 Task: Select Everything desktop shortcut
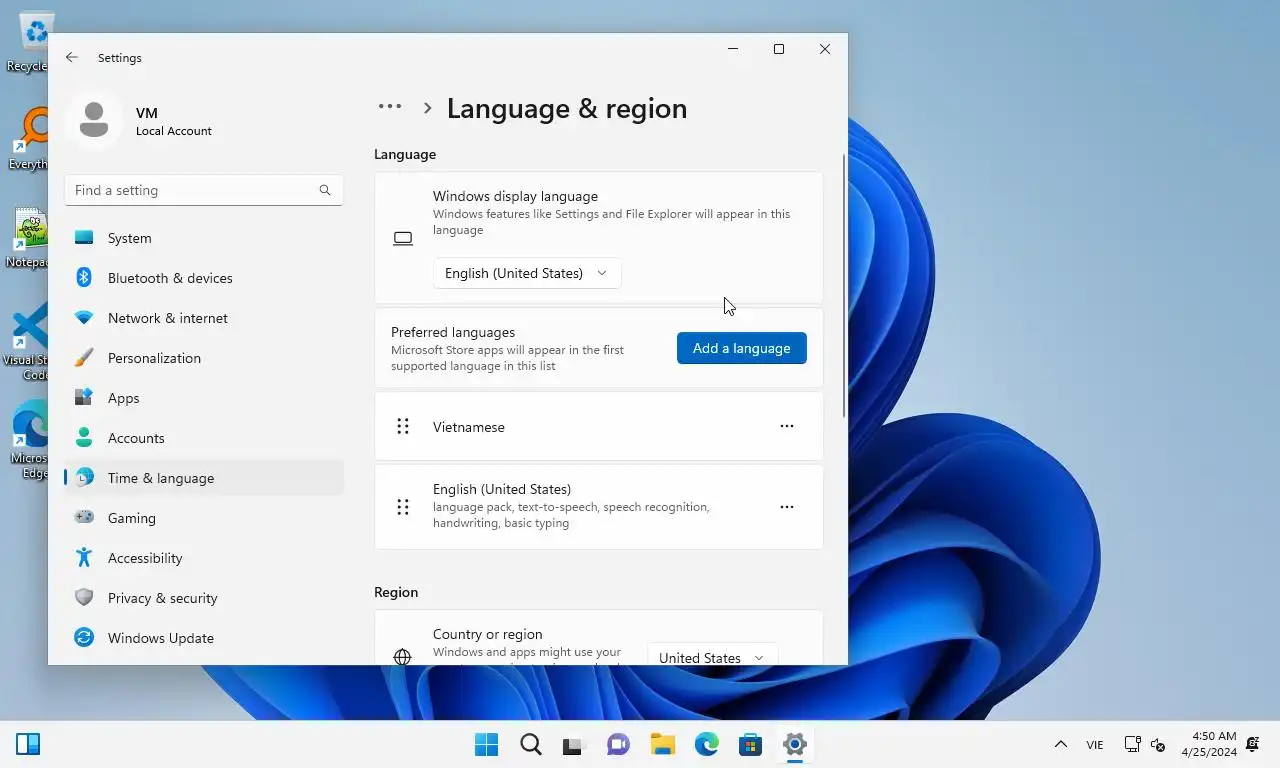[28, 140]
